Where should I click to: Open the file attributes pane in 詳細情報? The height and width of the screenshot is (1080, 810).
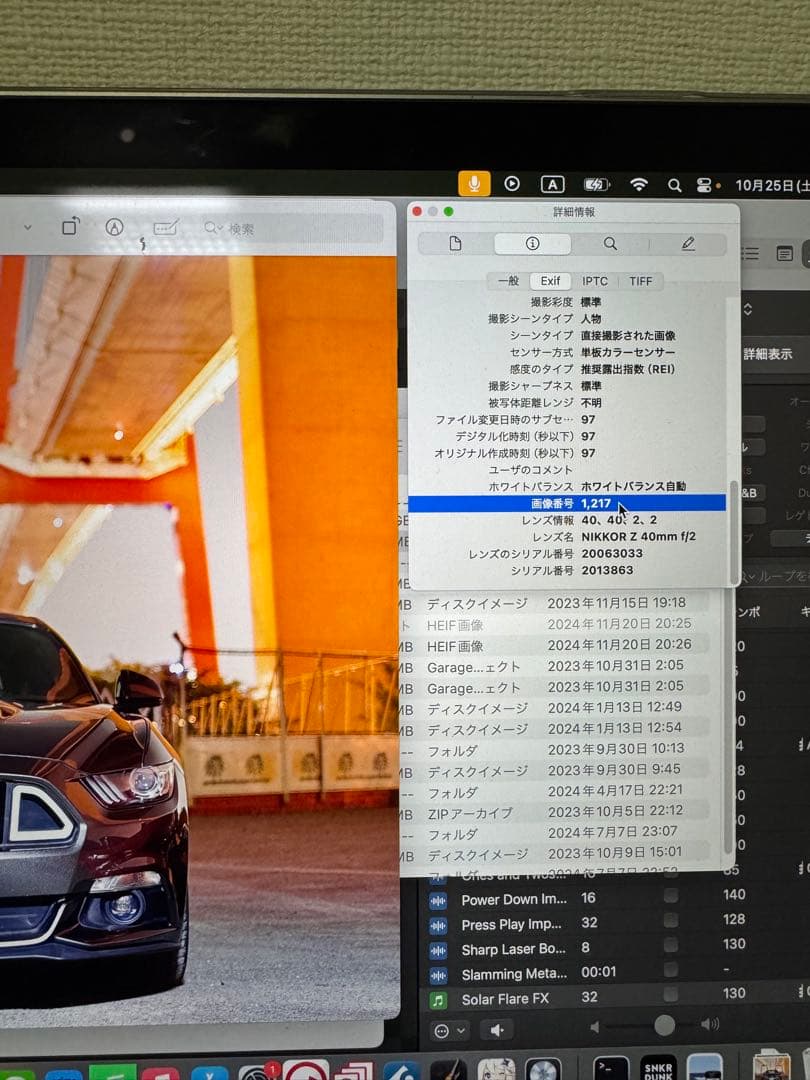point(456,243)
